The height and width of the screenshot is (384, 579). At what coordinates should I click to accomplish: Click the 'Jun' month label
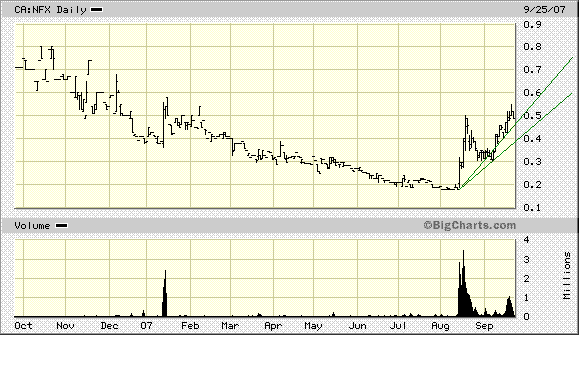coord(357,326)
